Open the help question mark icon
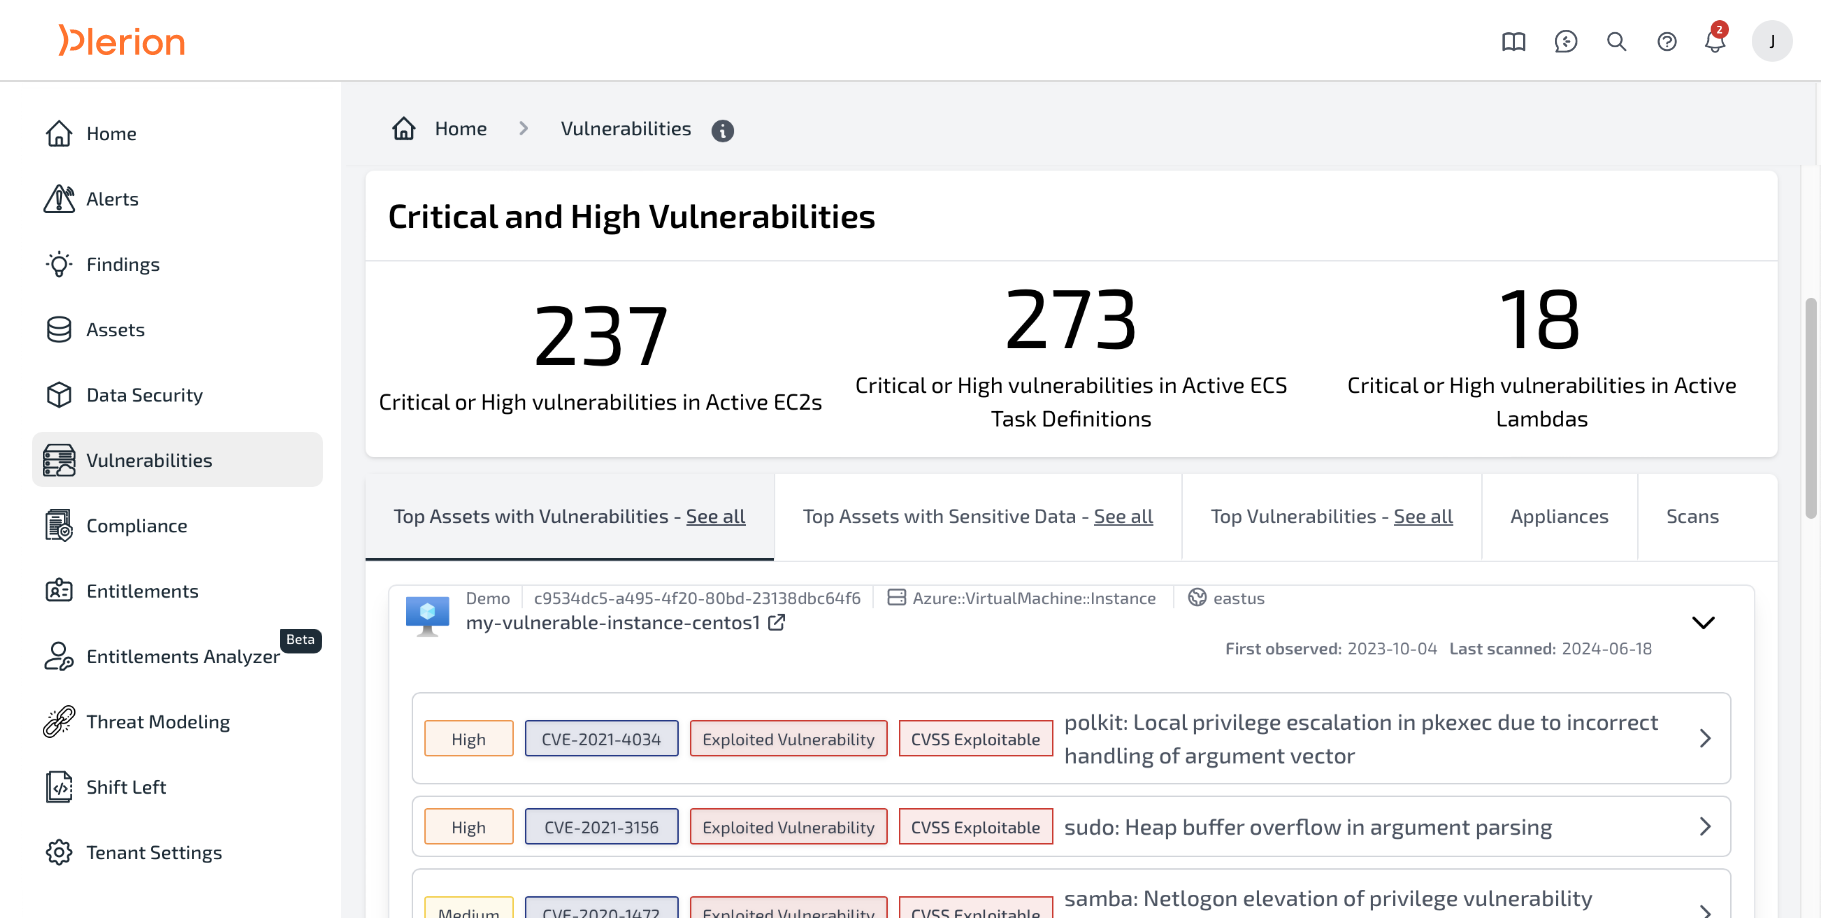 1667,42
